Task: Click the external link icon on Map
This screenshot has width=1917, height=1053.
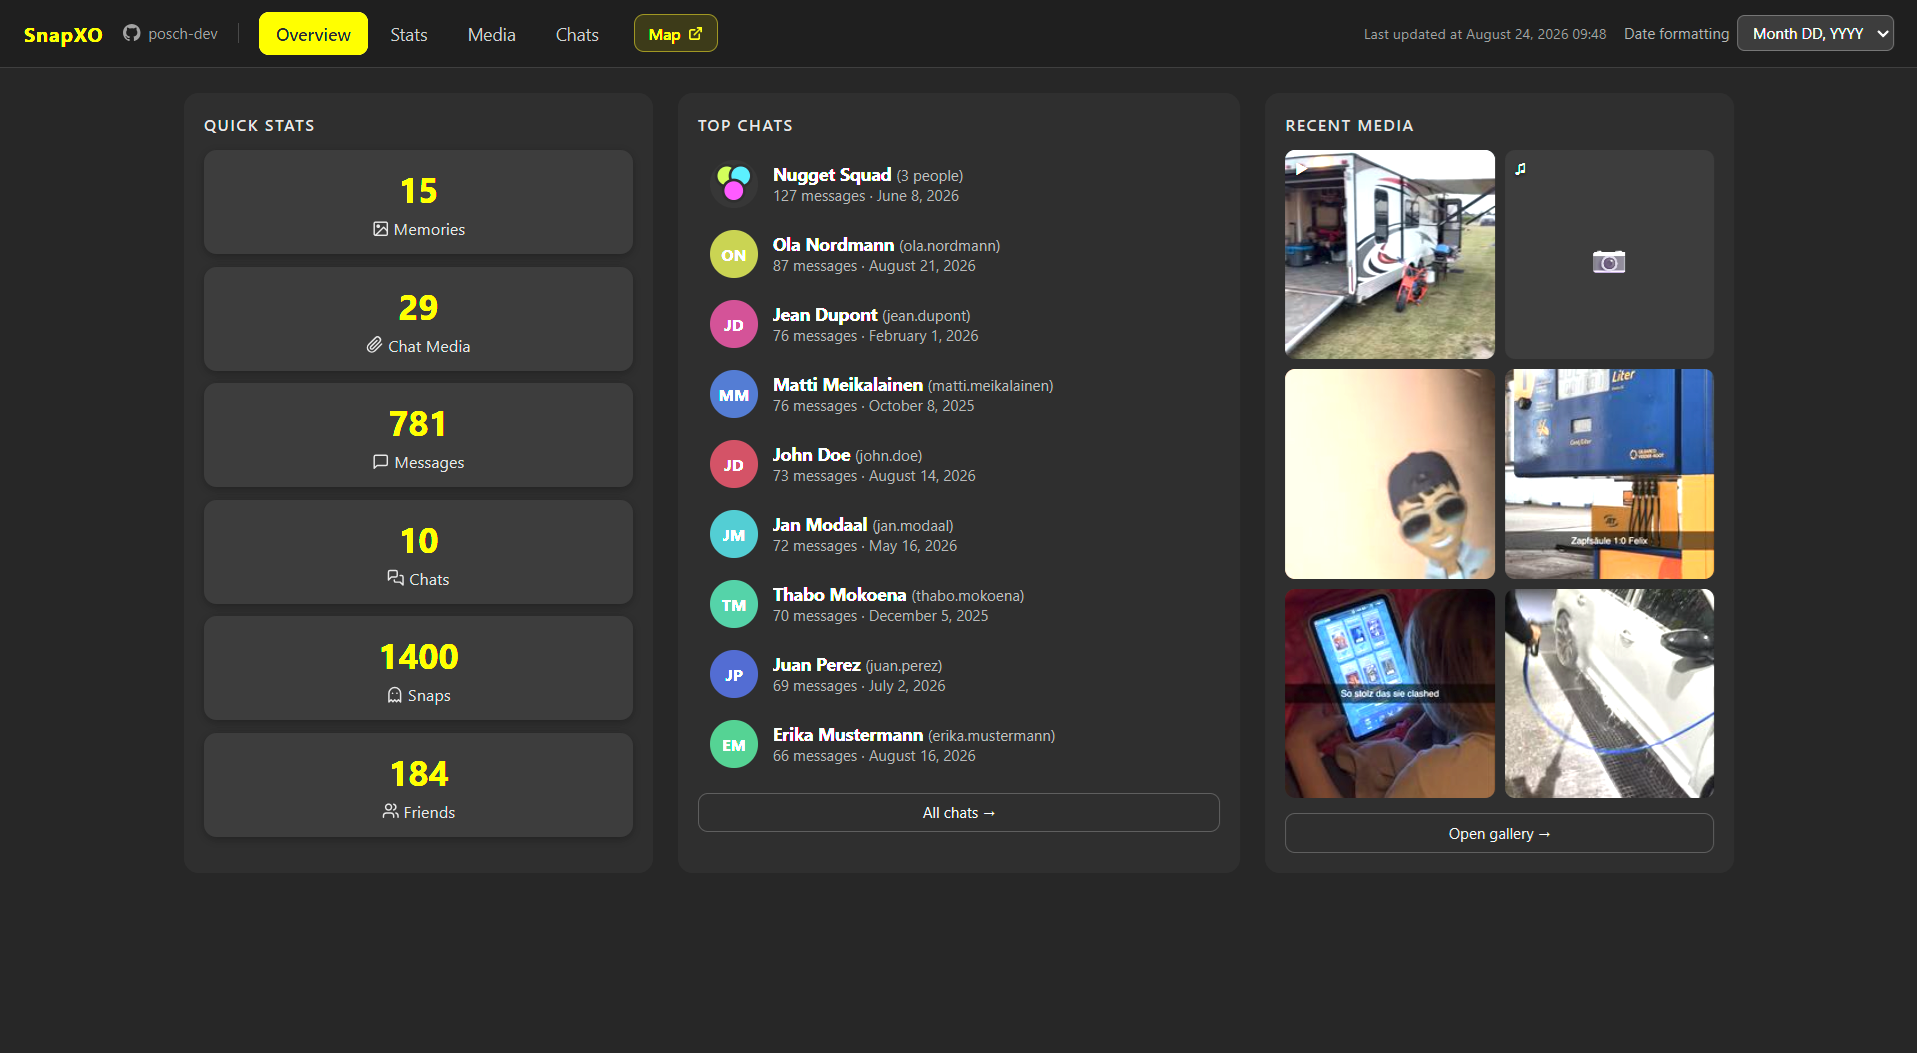Action: [696, 34]
